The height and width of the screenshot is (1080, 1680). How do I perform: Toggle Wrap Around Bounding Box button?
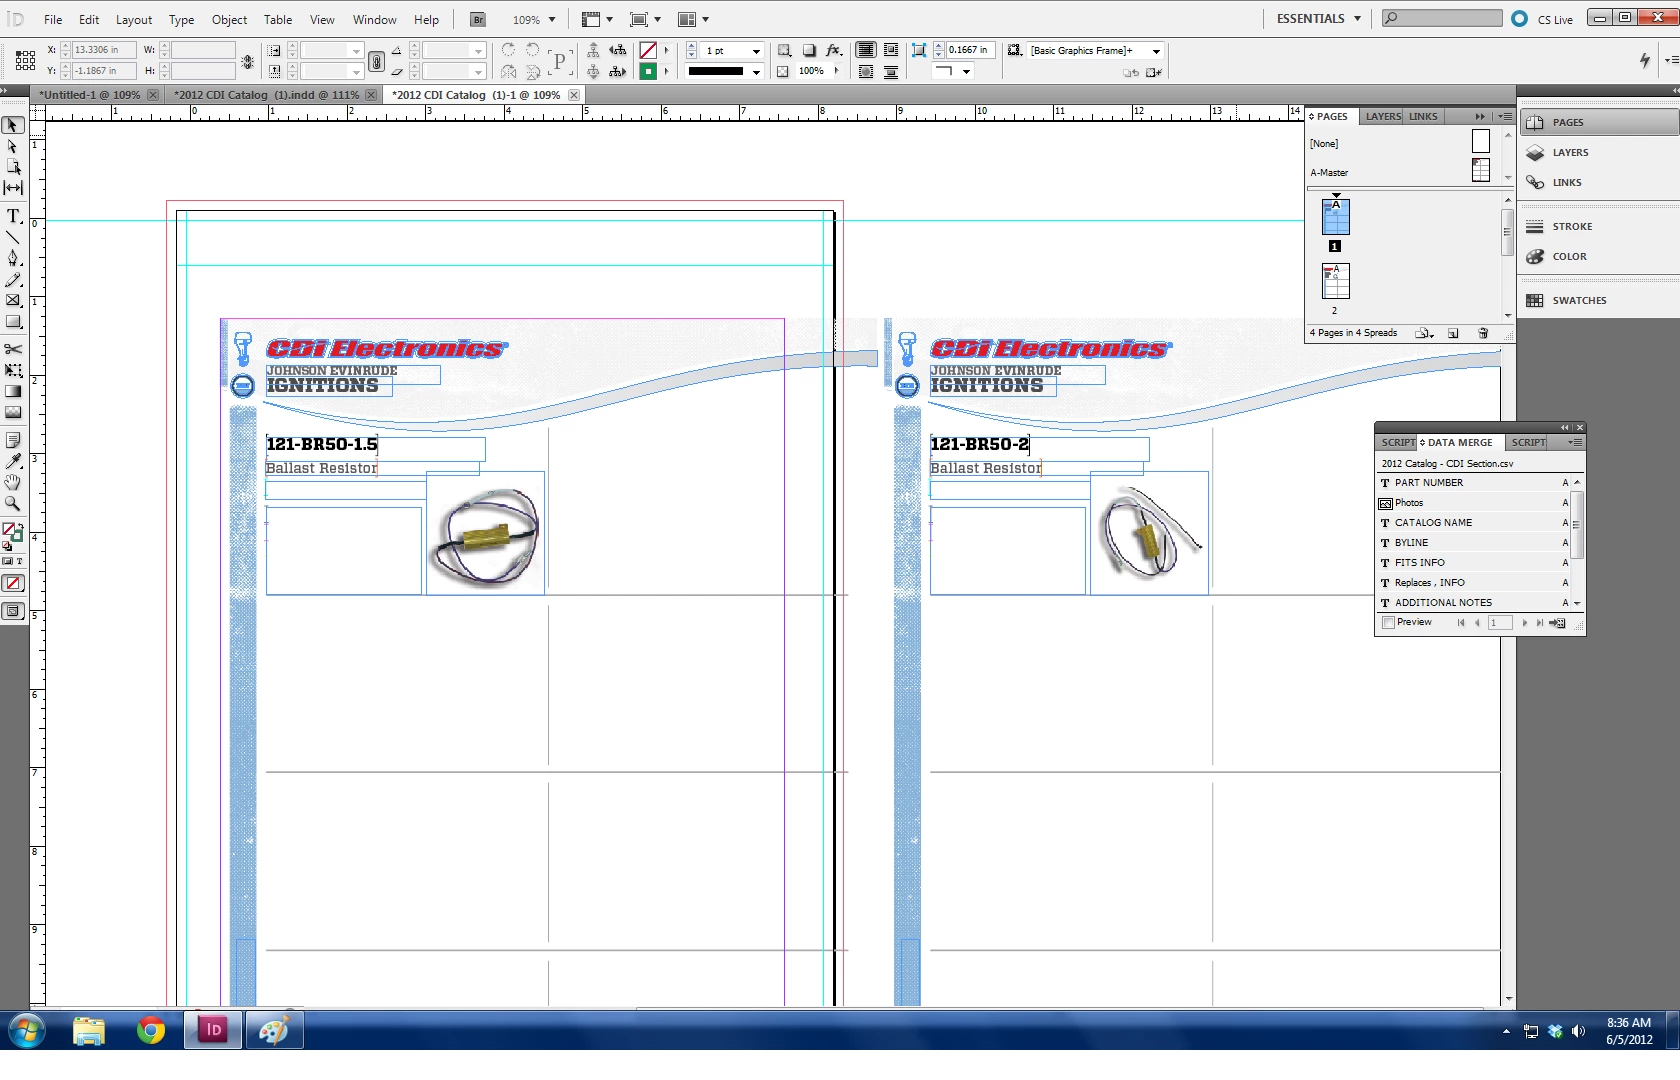click(890, 50)
